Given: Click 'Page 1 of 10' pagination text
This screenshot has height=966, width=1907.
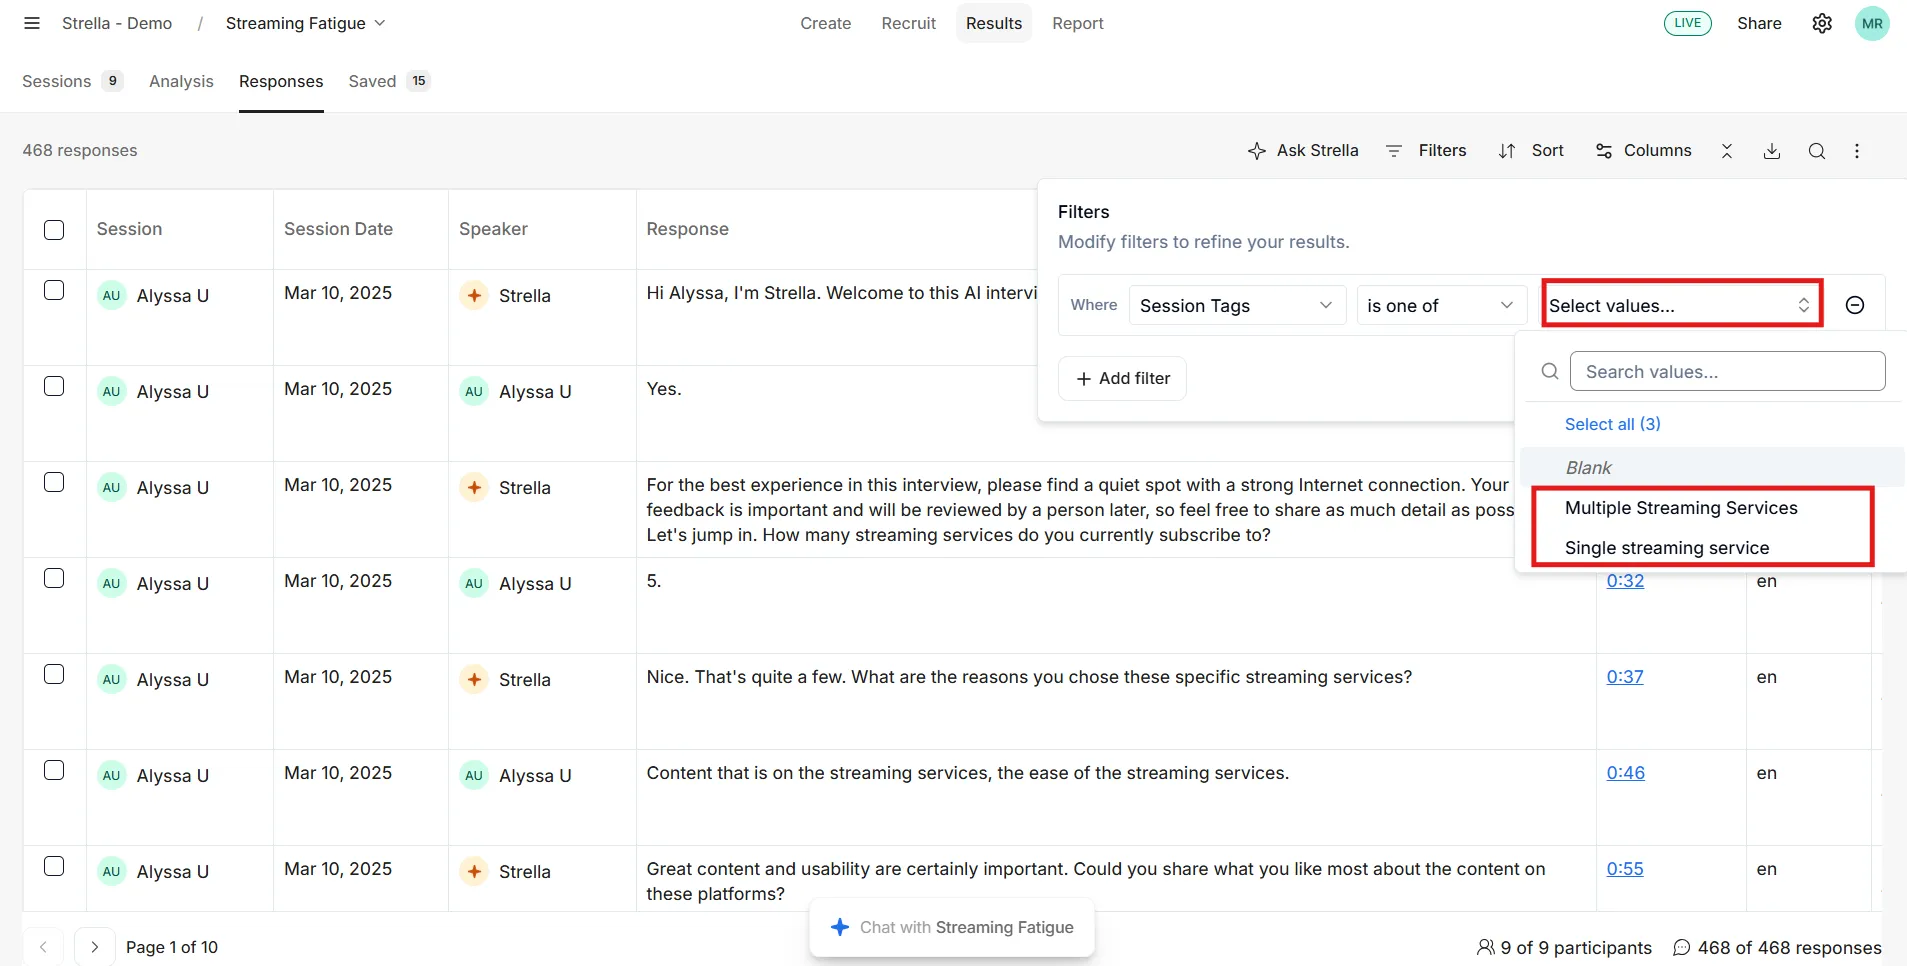Looking at the screenshot, I should tap(172, 947).
